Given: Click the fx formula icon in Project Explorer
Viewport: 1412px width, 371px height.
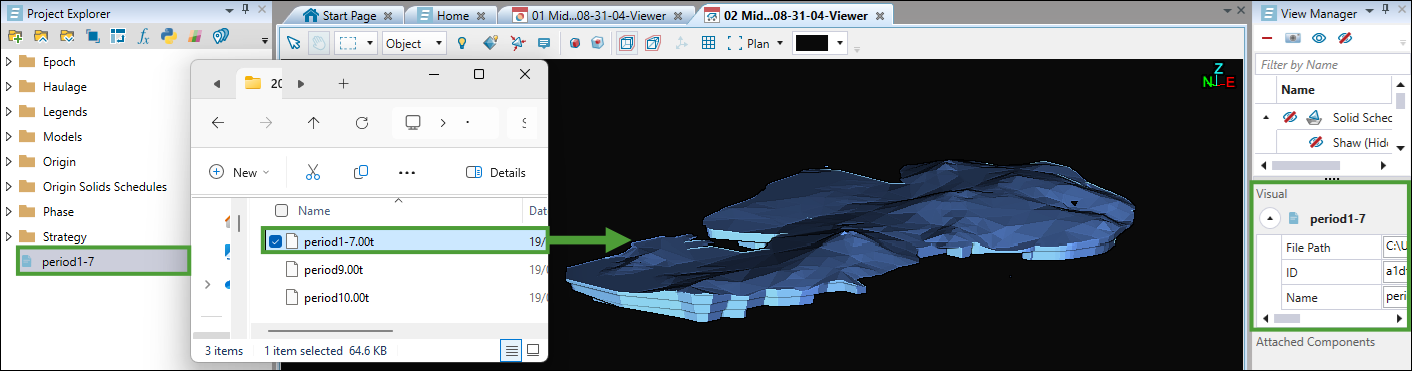Looking at the screenshot, I should click(144, 36).
